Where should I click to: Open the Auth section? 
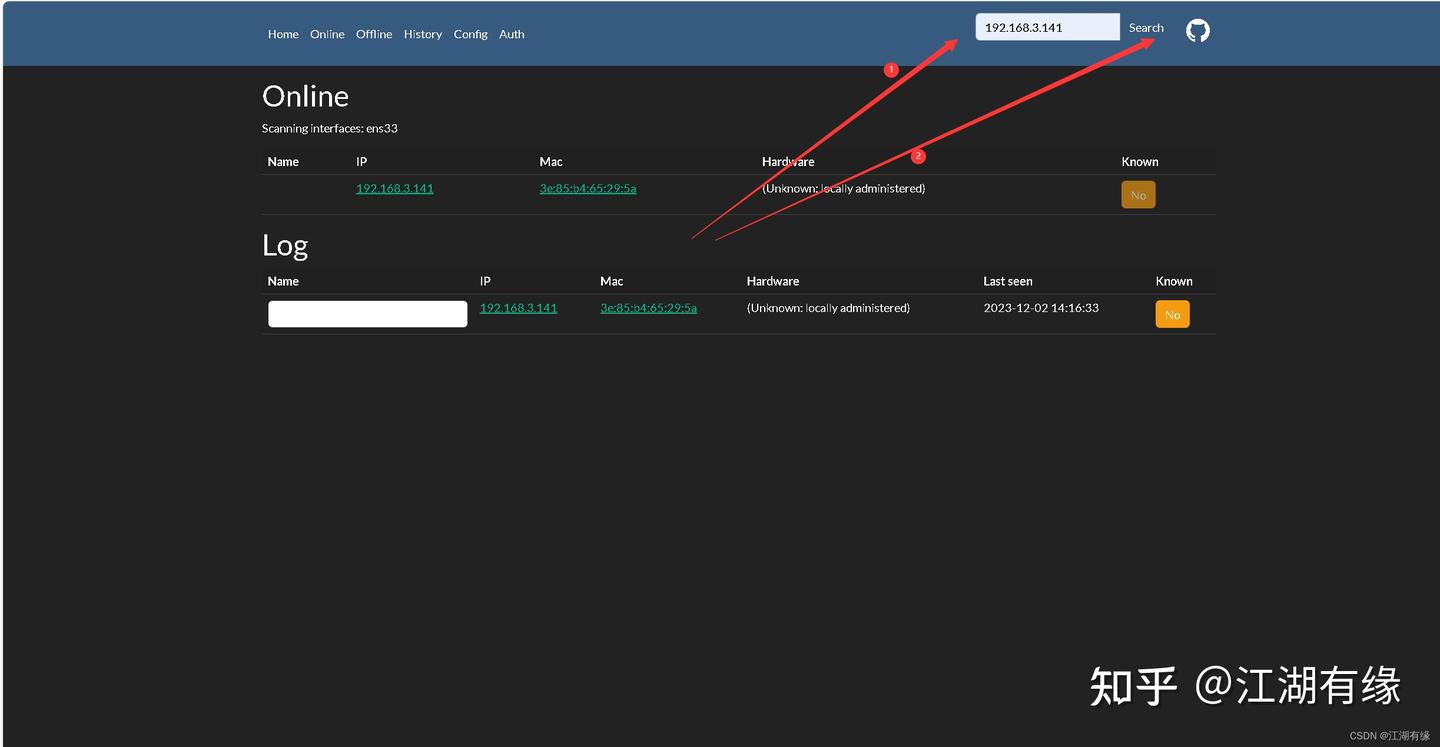(x=511, y=33)
